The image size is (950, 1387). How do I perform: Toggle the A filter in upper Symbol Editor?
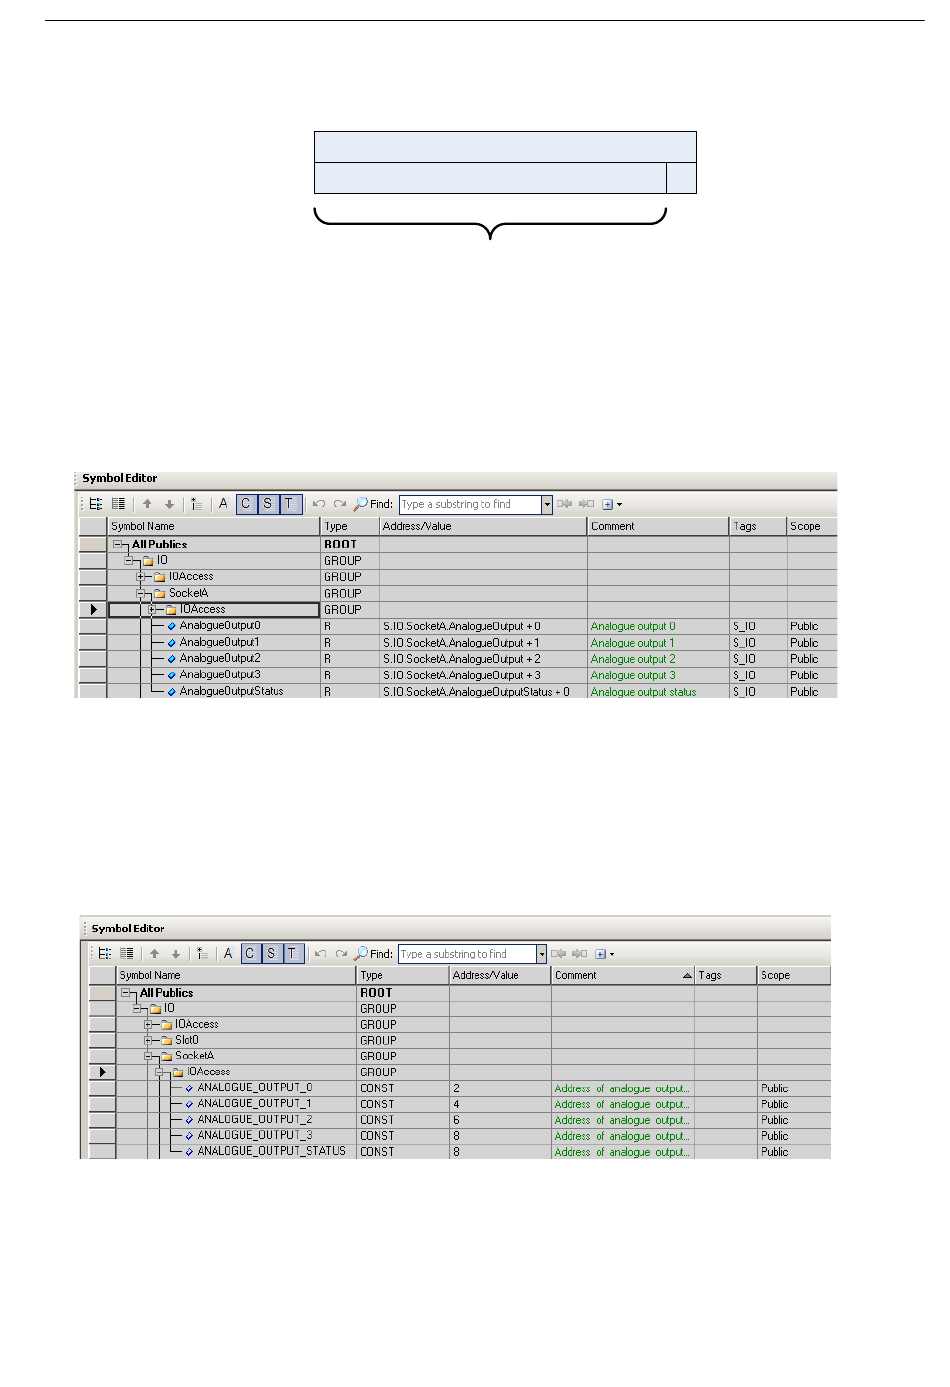(x=223, y=504)
